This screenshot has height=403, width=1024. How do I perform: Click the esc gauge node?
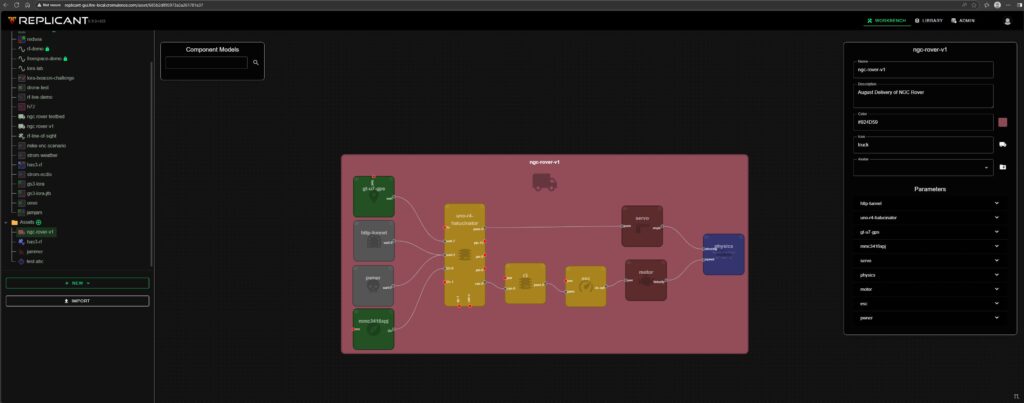point(585,285)
